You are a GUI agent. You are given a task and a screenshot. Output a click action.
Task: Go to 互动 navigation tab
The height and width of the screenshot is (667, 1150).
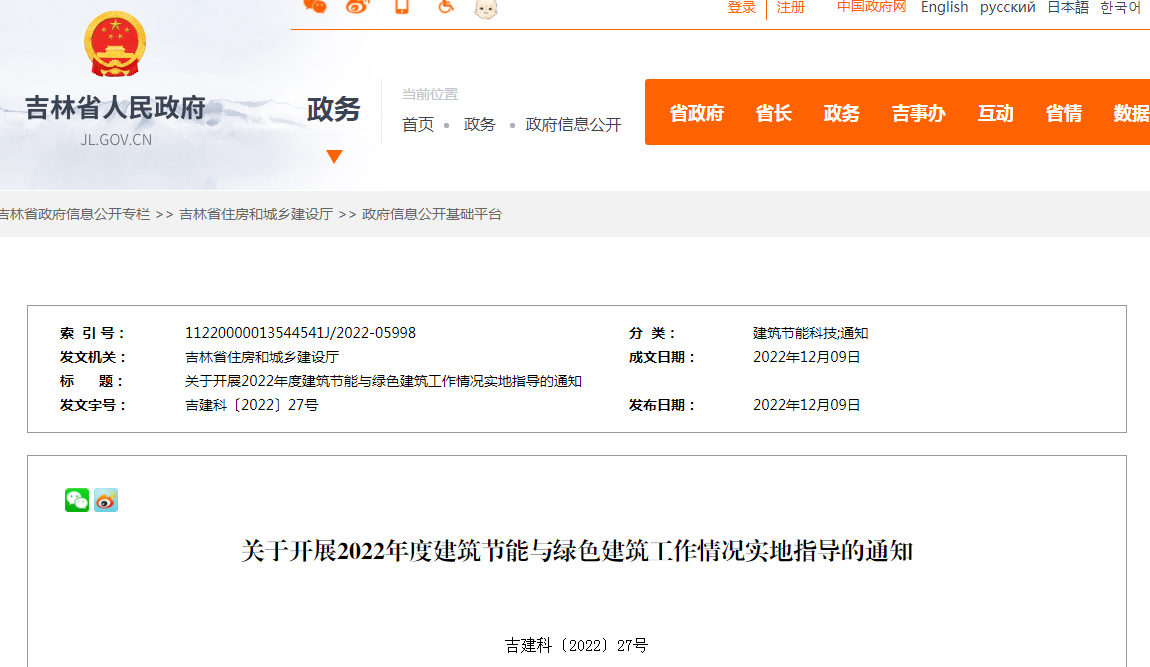click(995, 113)
